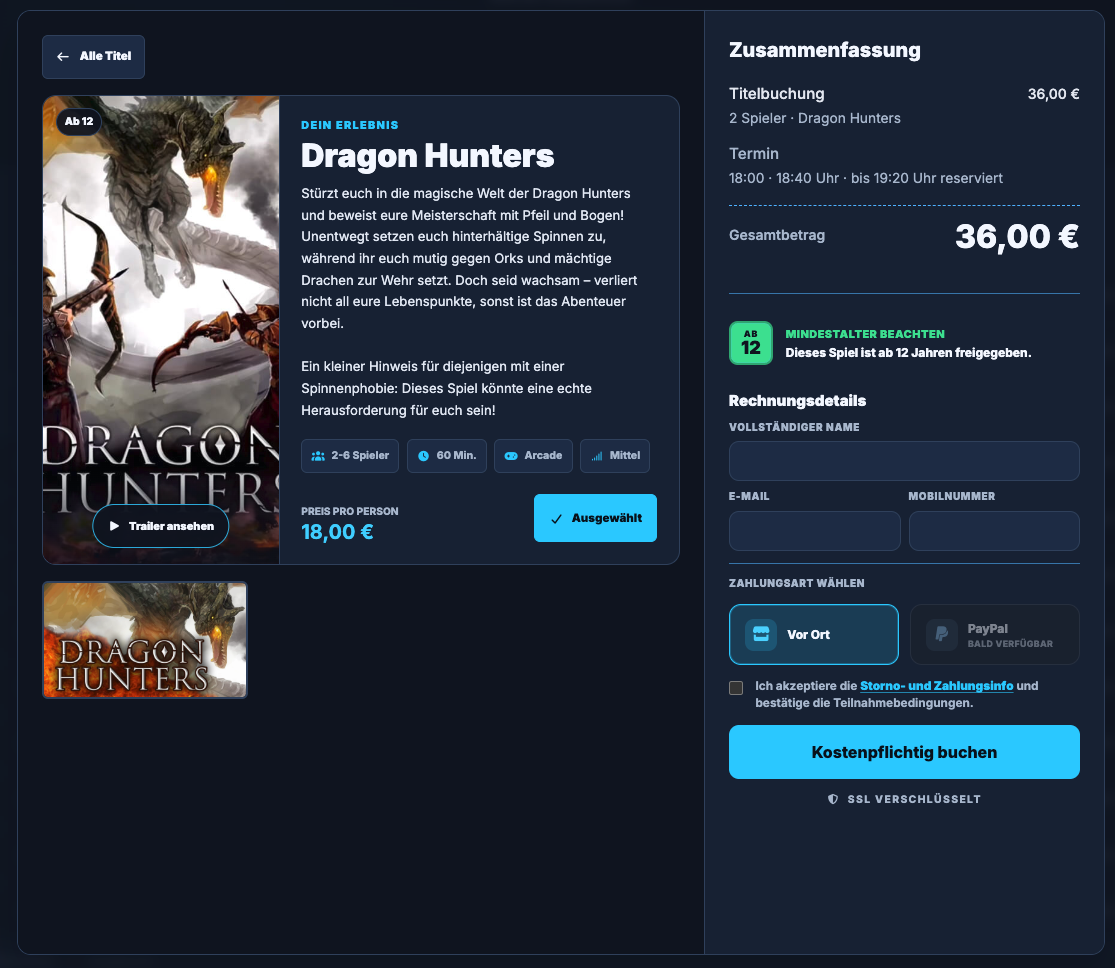Click Kostenpflichtig buchen to book

pyautogui.click(x=904, y=752)
